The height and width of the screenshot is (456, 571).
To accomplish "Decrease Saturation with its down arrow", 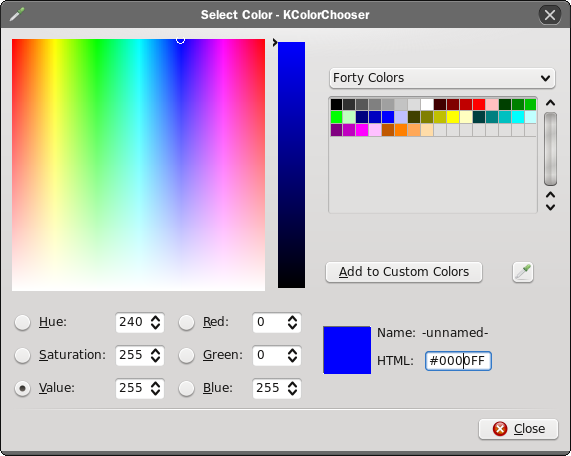I will pos(155,359).
